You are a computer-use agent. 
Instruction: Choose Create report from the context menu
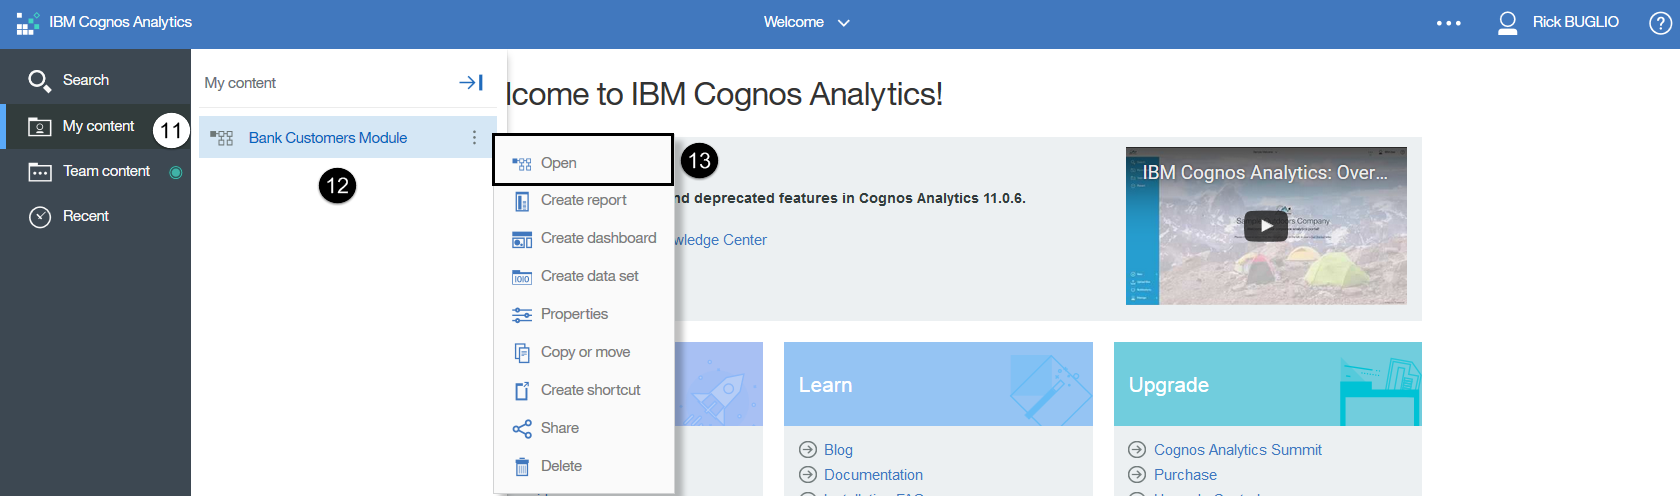click(x=583, y=200)
